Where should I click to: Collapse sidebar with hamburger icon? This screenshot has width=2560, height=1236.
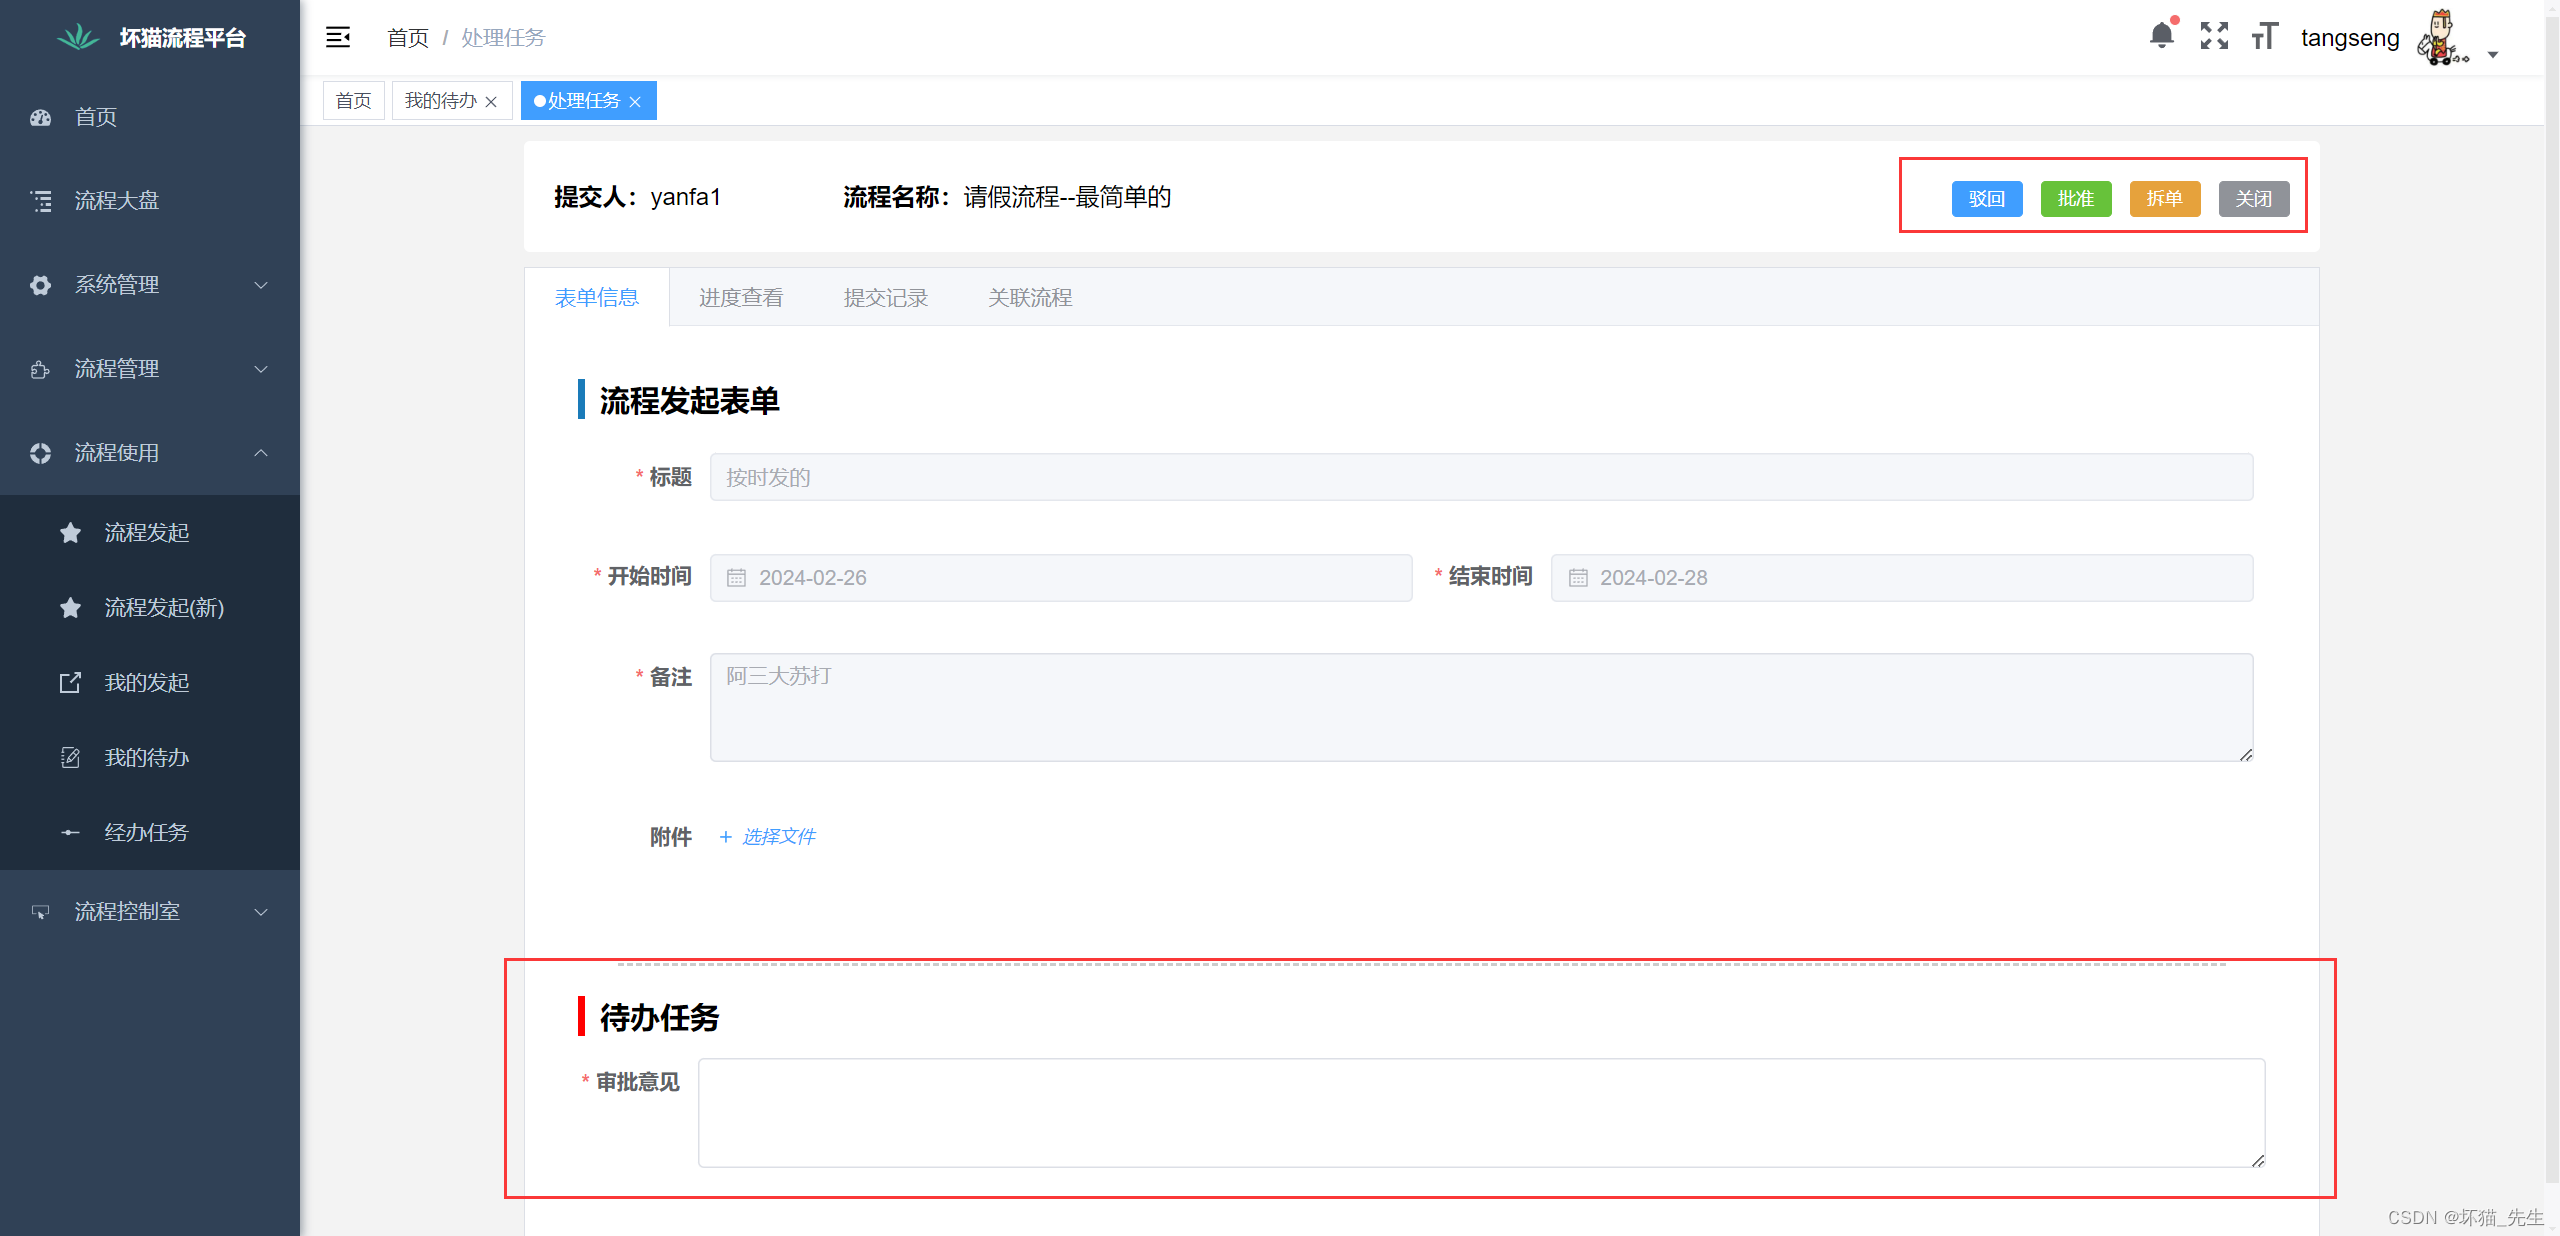tap(338, 37)
